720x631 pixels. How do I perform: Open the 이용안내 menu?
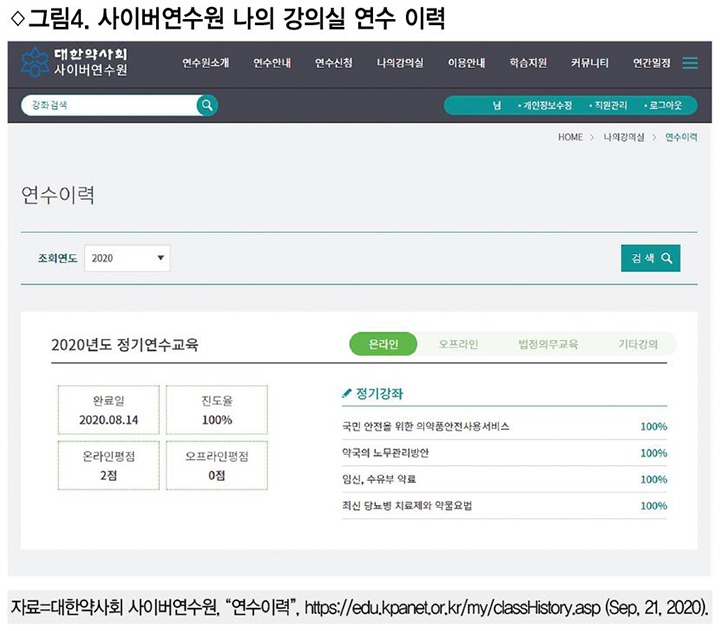(467, 62)
